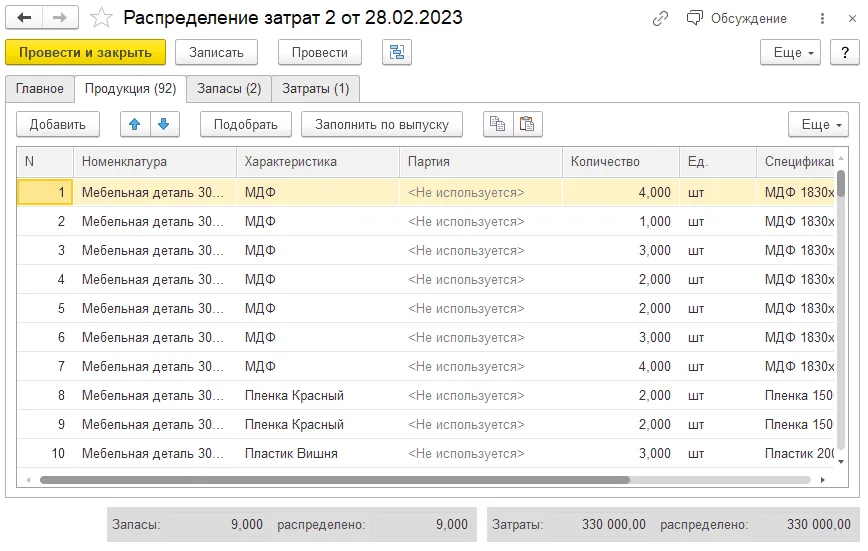Move row up with blue up arrow
This screenshot has height=551, width=868.
(135, 125)
